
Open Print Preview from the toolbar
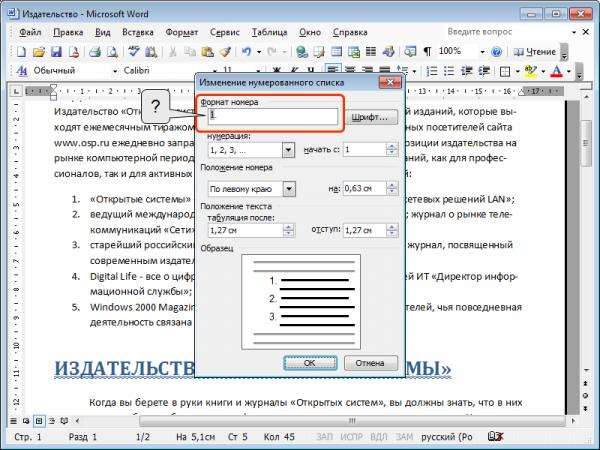(x=112, y=52)
